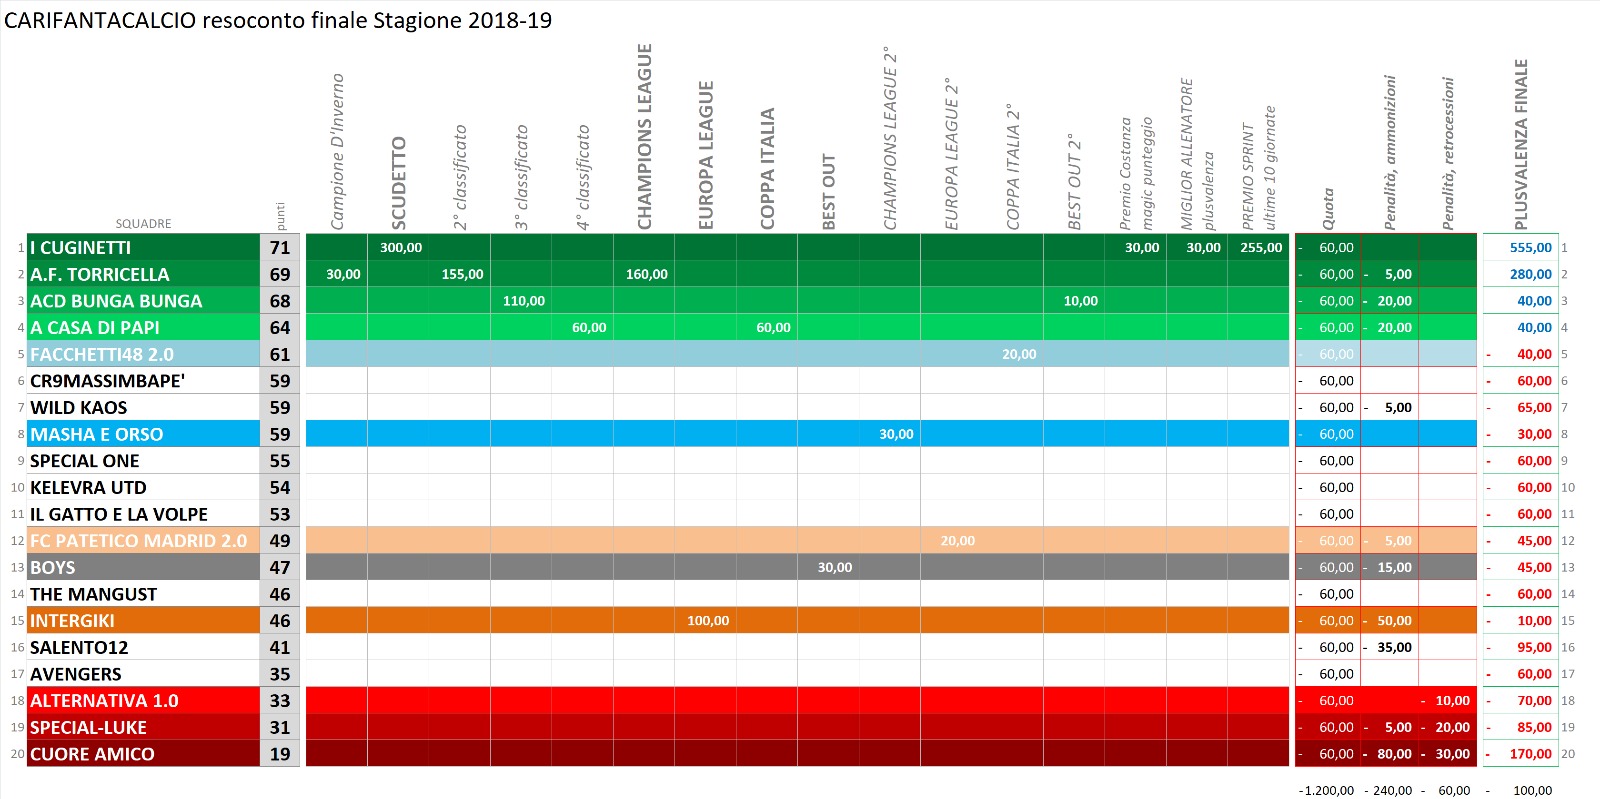1600x799 pixels.
Task: Select the SCUDETTO column header
Action: coord(398,183)
